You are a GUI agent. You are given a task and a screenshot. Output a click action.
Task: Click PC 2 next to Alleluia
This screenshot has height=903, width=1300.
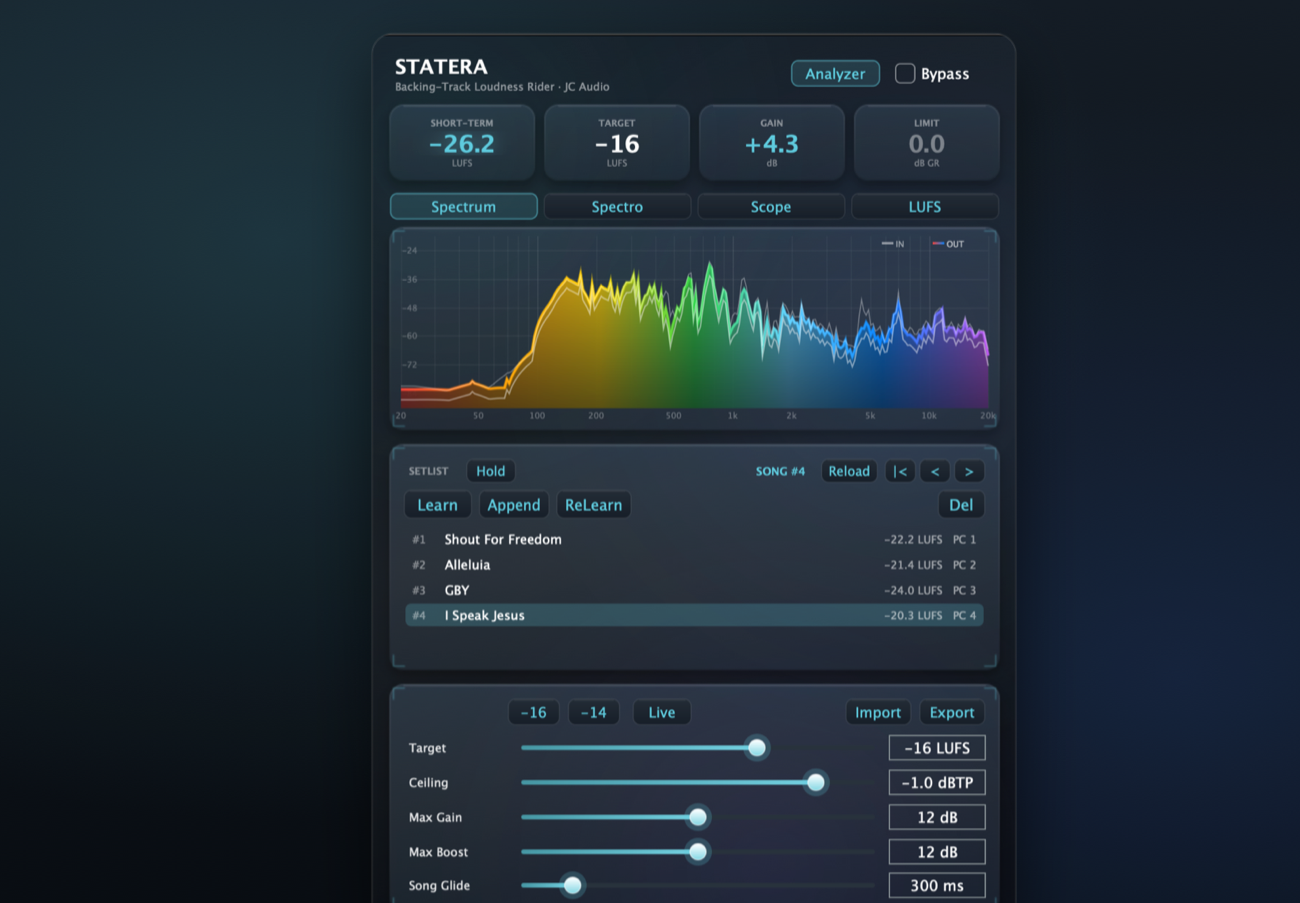coord(964,565)
